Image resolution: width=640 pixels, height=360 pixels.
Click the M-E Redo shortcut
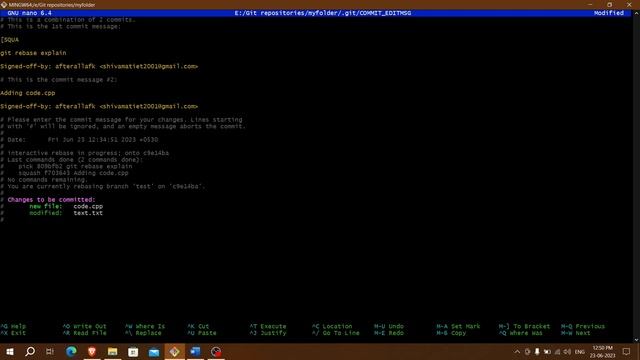point(389,333)
